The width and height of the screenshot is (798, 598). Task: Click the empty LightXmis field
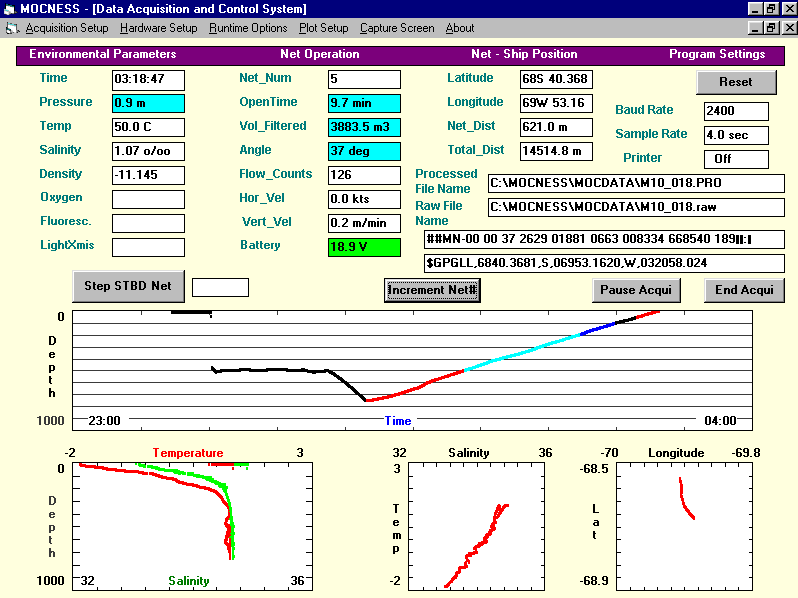[x=148, y=247]
